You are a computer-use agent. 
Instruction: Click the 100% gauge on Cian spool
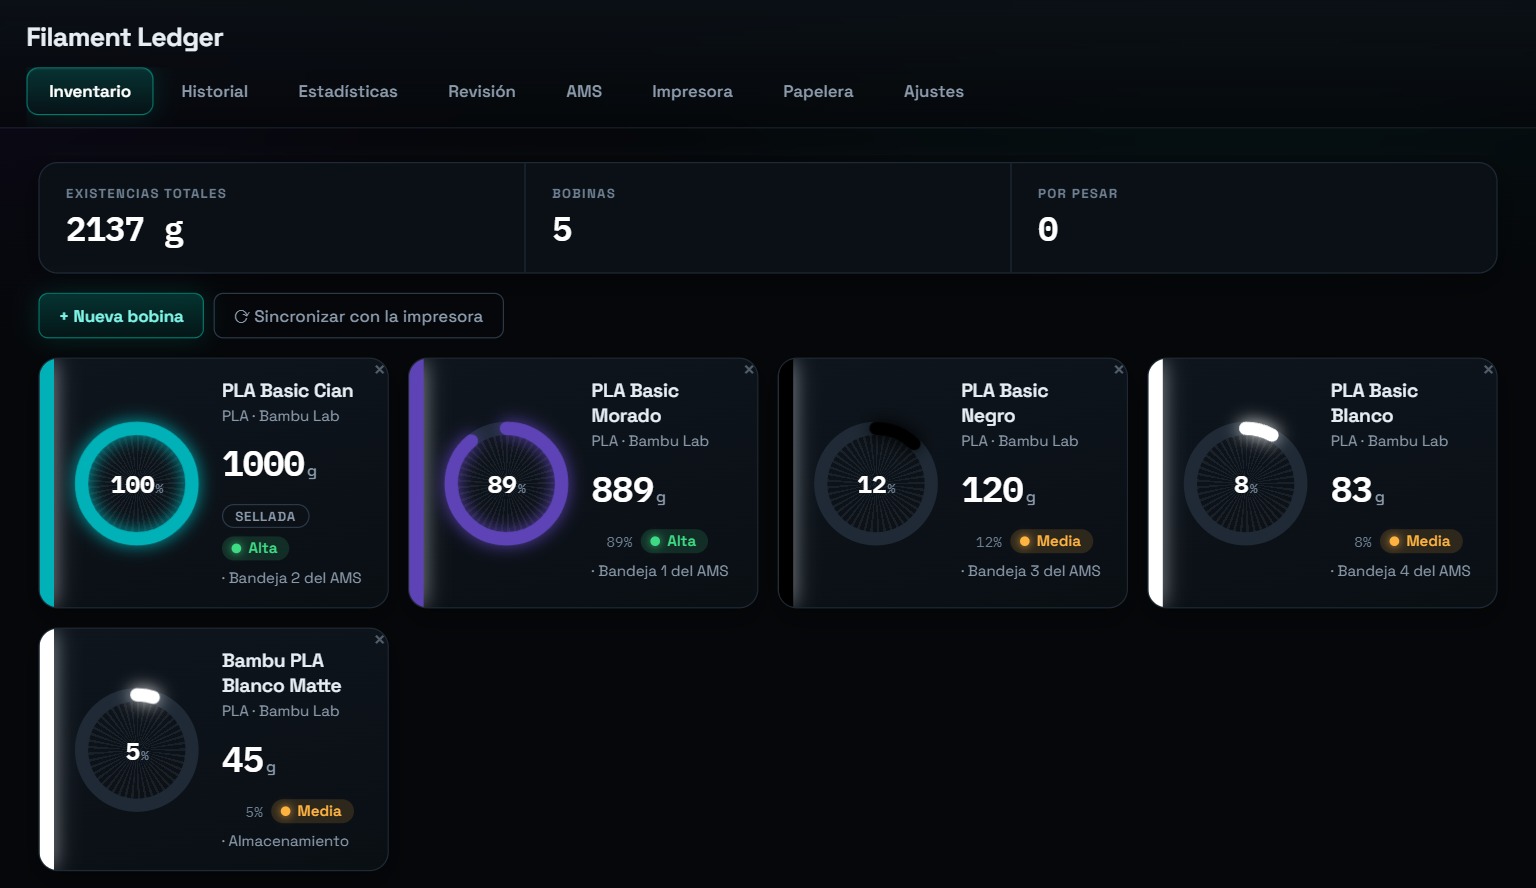[x=137, y=484]
